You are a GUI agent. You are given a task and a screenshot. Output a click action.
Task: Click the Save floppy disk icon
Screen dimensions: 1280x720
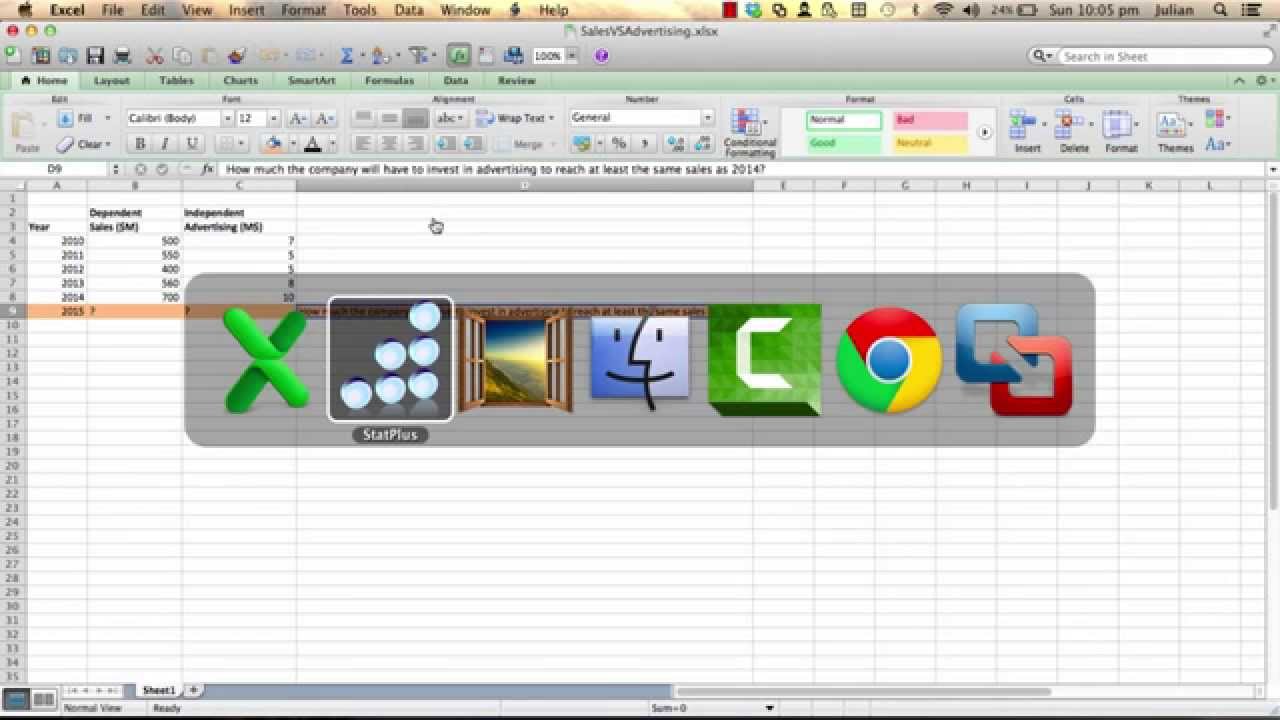(95, 56)
